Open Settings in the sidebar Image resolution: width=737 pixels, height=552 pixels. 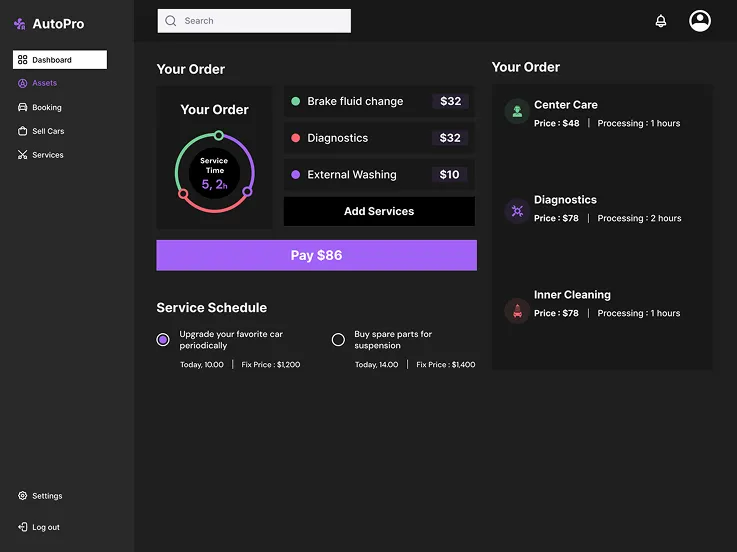pos(46,496)
